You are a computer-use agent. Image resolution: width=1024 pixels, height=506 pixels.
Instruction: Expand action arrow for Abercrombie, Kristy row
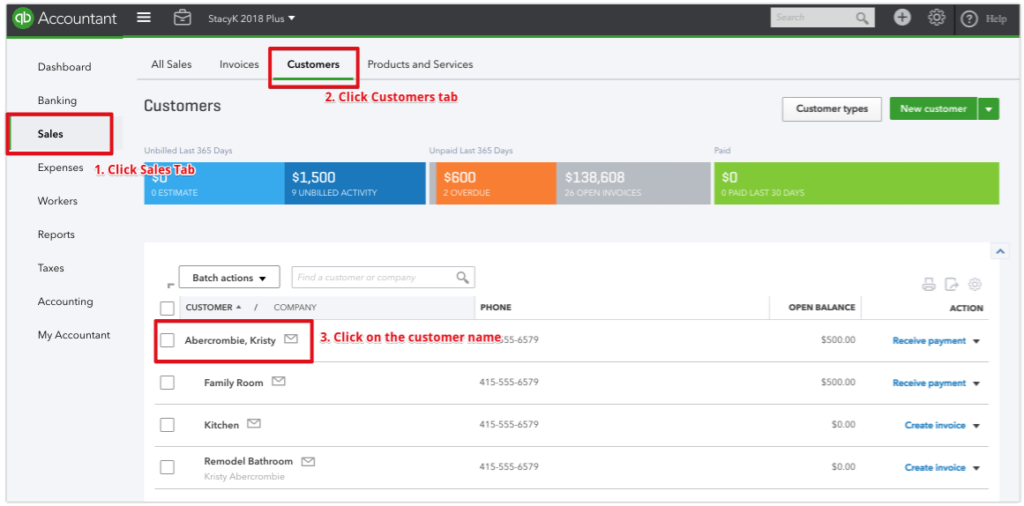(976, 341)
